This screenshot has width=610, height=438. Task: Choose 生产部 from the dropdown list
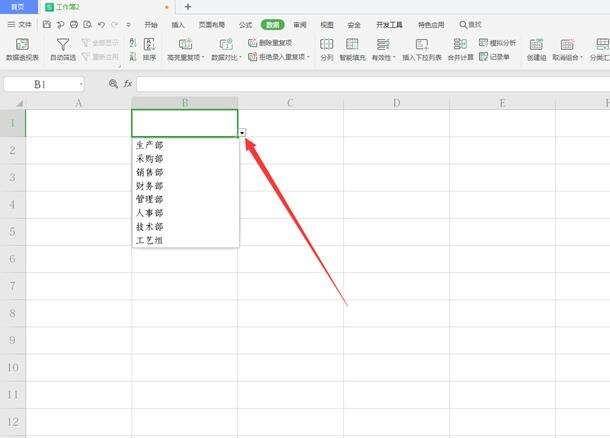pyautogui.click(x=186, y=145)
